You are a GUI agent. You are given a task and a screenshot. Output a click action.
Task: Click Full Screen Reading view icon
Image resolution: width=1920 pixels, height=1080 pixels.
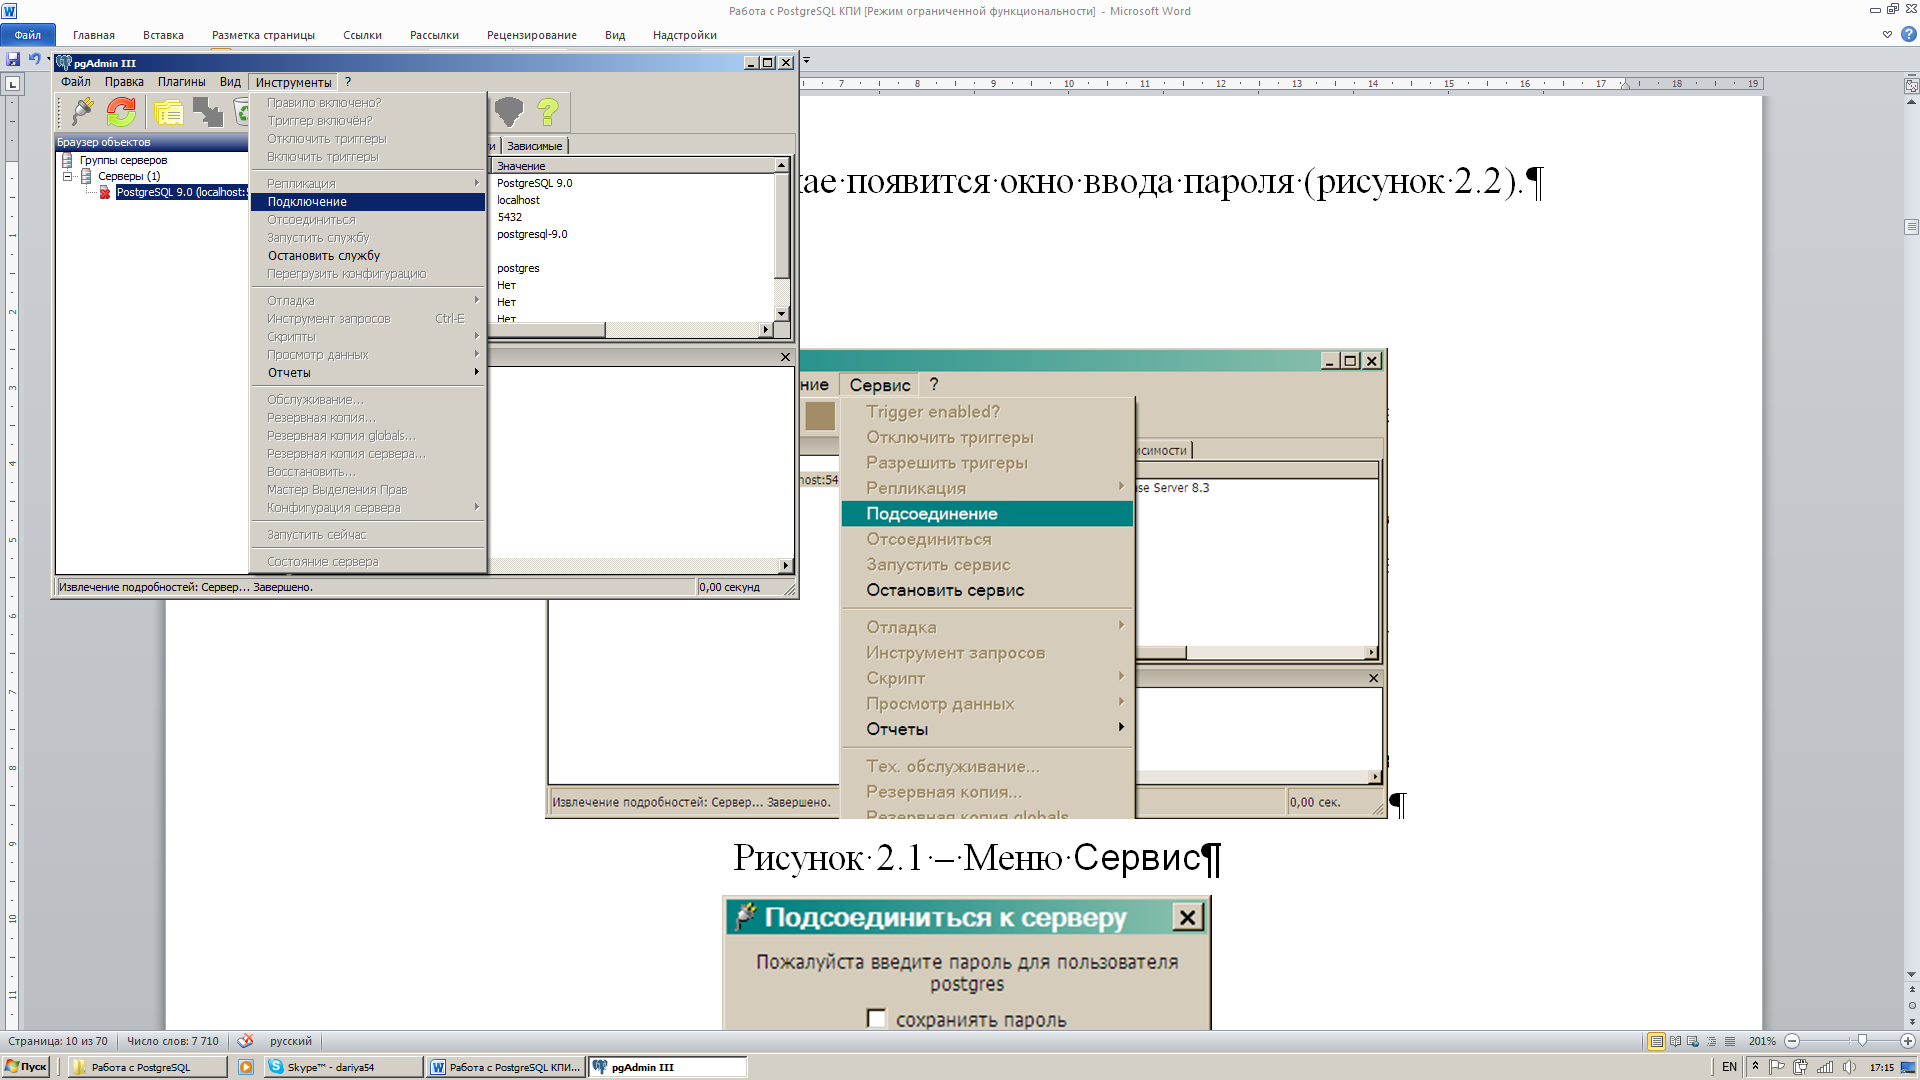coord(1675,1041)
